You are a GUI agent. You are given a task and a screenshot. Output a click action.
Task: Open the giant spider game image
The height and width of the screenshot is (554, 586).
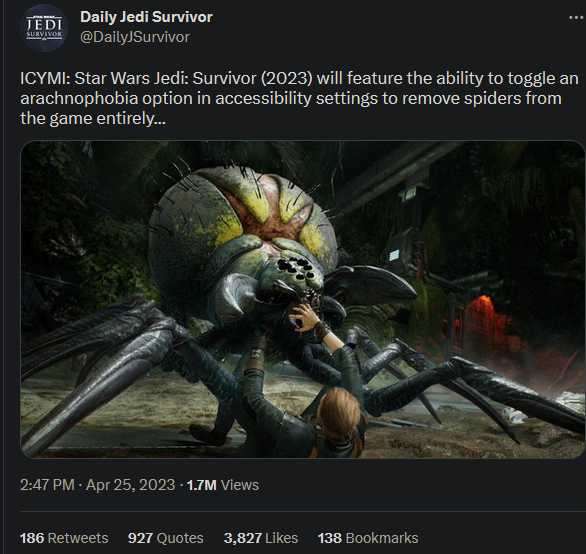tap(302, 299)
